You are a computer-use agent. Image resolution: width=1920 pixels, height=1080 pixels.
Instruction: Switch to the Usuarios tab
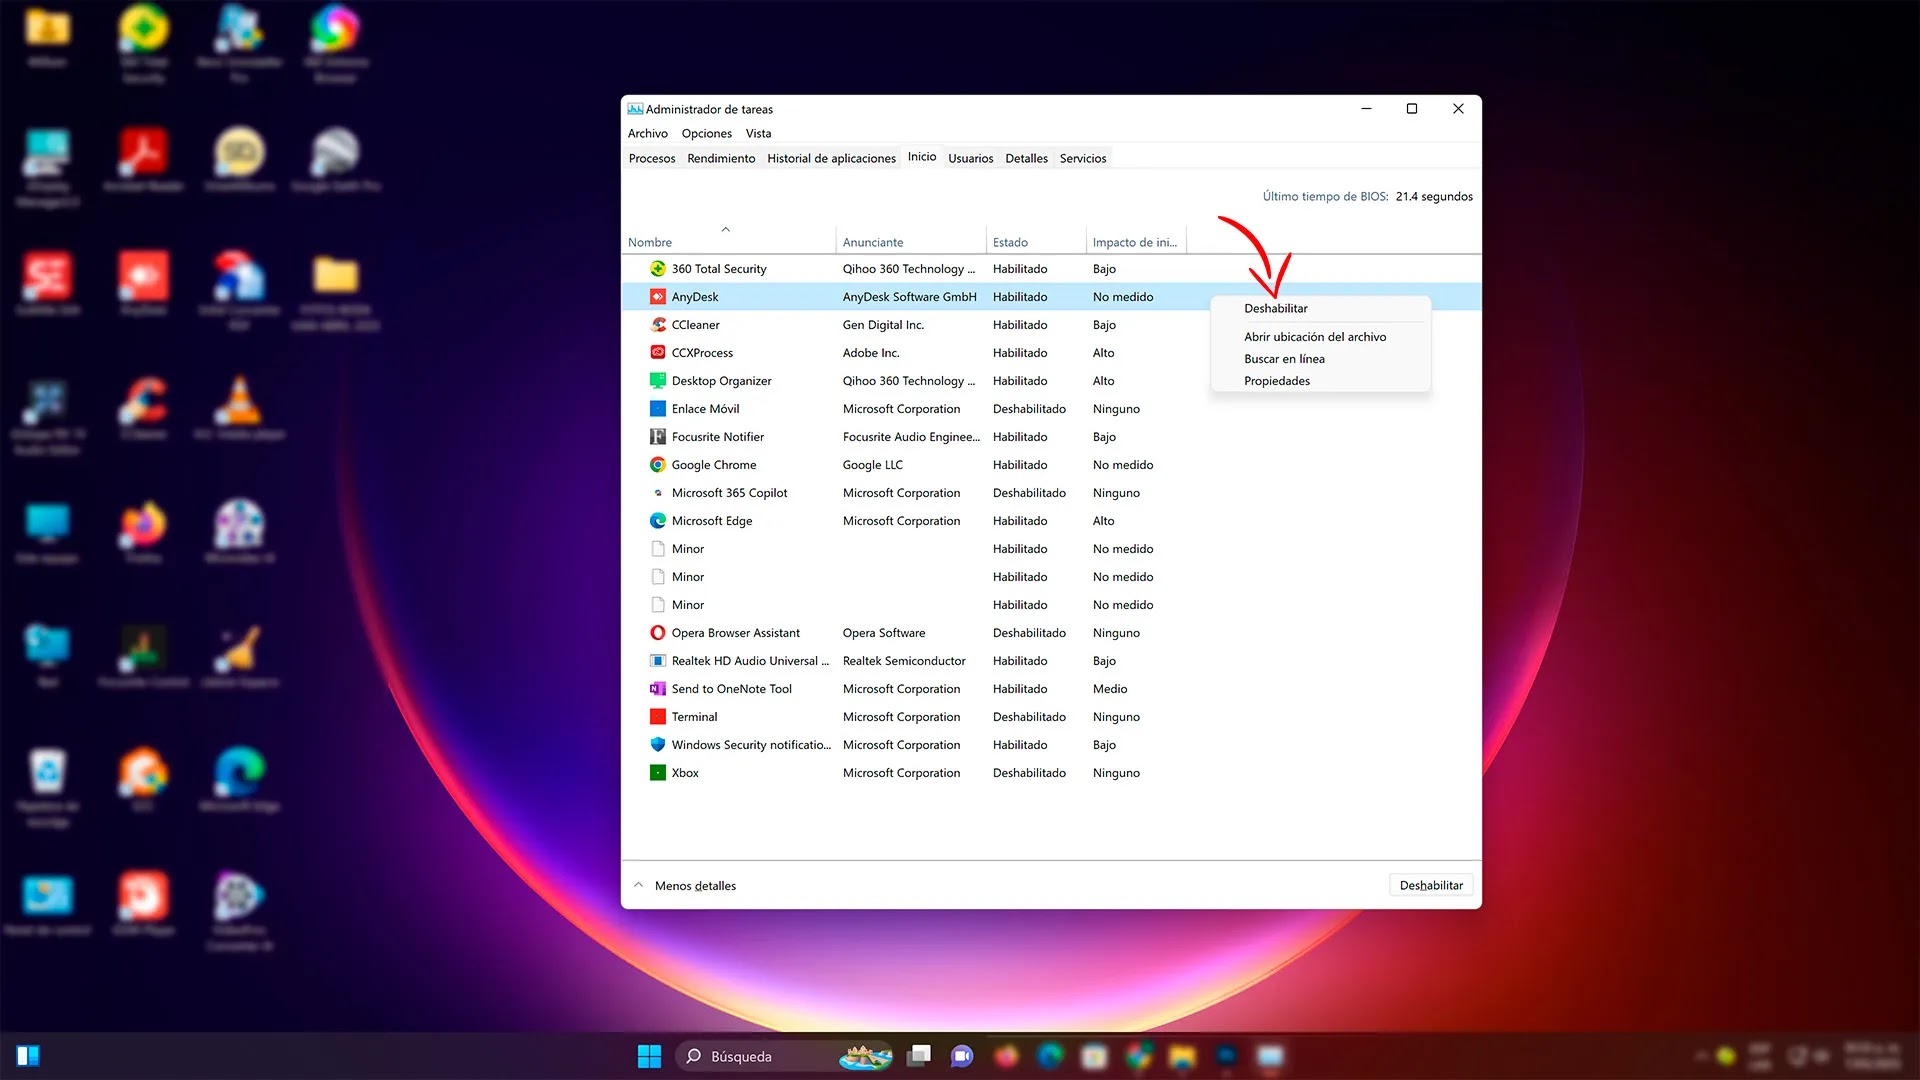point(971,159)
